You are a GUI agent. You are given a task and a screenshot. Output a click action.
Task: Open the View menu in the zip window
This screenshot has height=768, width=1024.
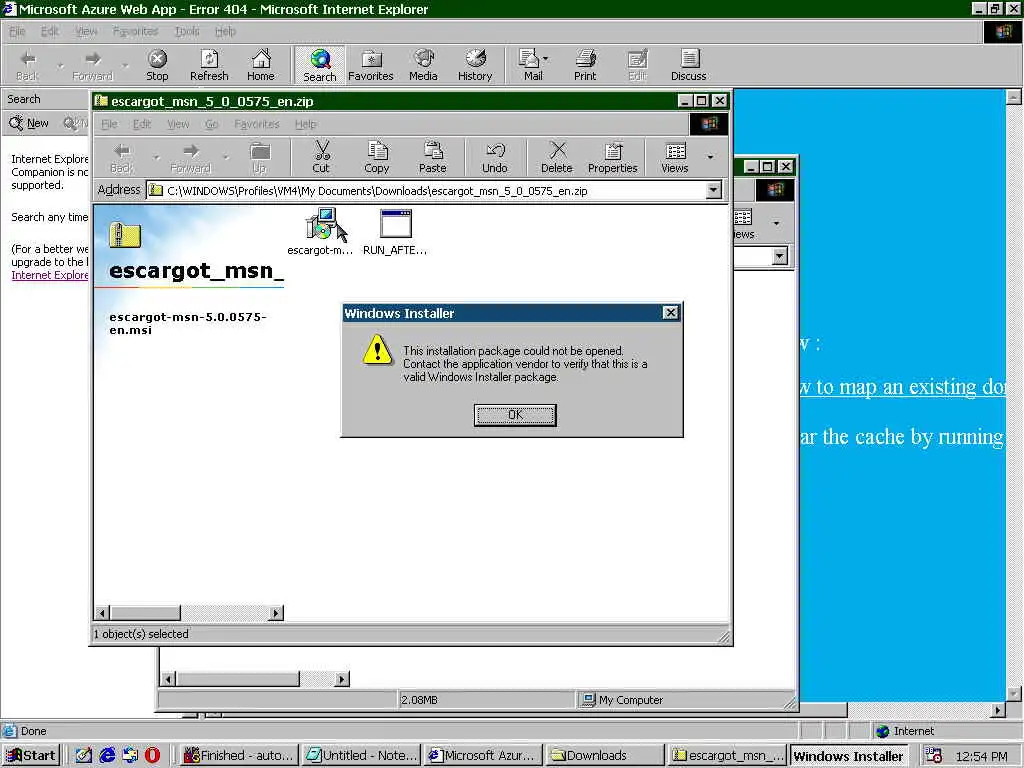click(x=178, y=124)
